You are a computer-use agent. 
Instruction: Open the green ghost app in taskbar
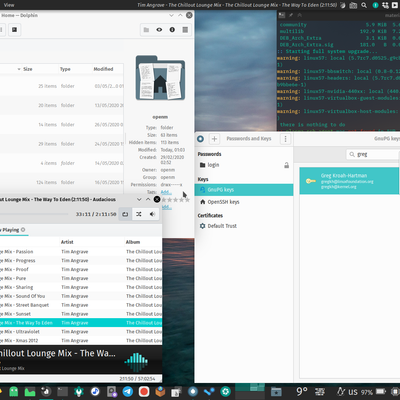tap(14, 391)
